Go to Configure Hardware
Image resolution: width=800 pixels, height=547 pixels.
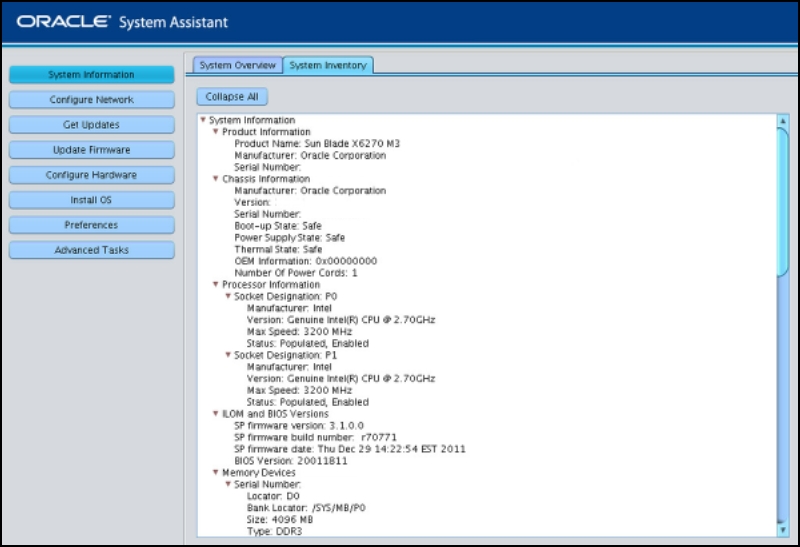(91, 175)
